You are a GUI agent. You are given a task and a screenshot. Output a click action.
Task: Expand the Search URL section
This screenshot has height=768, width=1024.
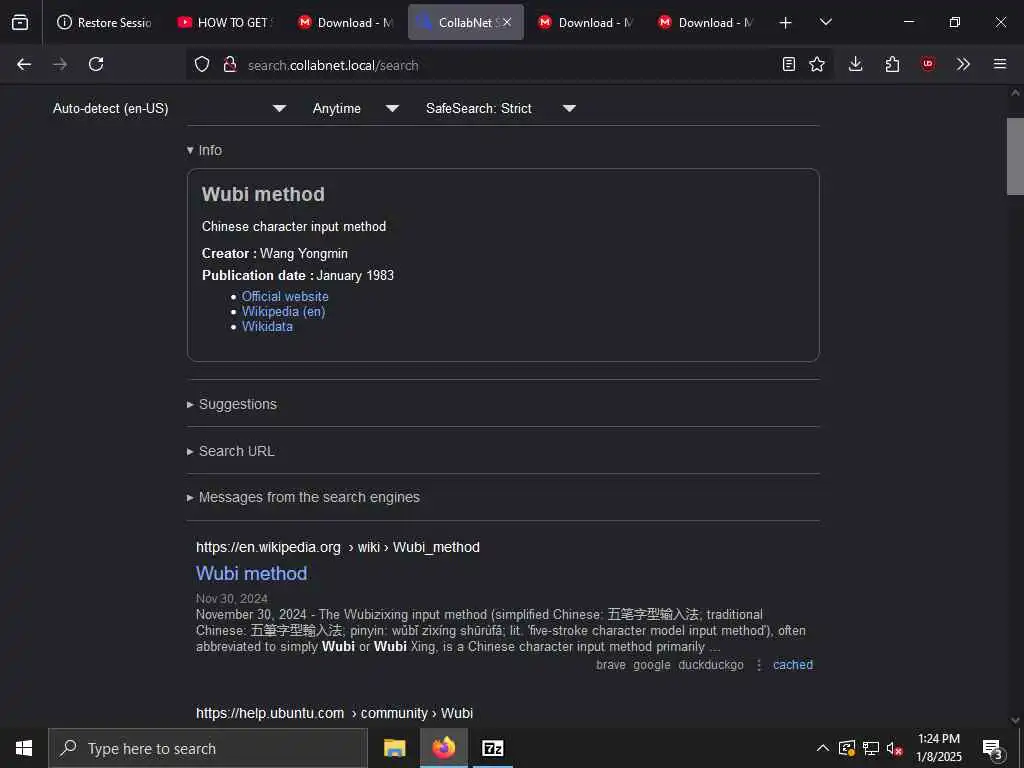point(231,451)
